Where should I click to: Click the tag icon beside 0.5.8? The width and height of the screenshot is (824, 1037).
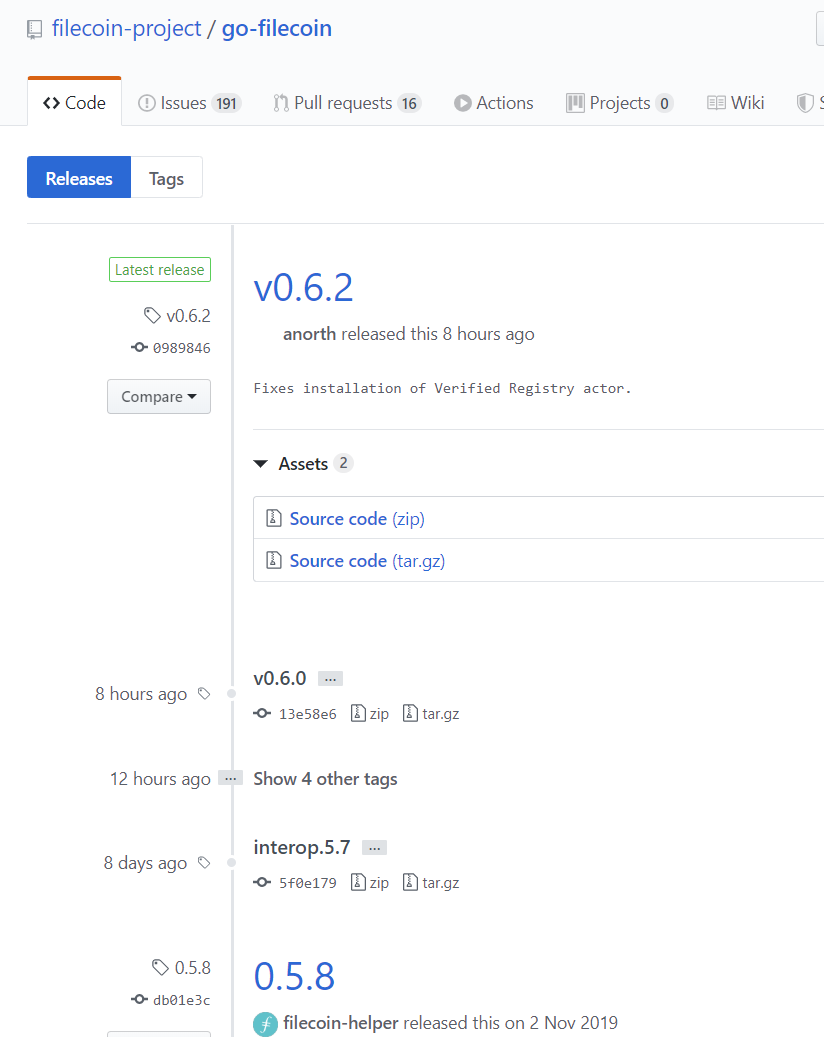(160, 968)
